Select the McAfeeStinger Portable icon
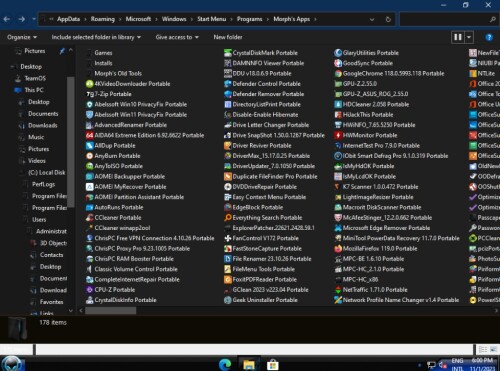This screenshot has width=500, height=371. tap(338, 218)
